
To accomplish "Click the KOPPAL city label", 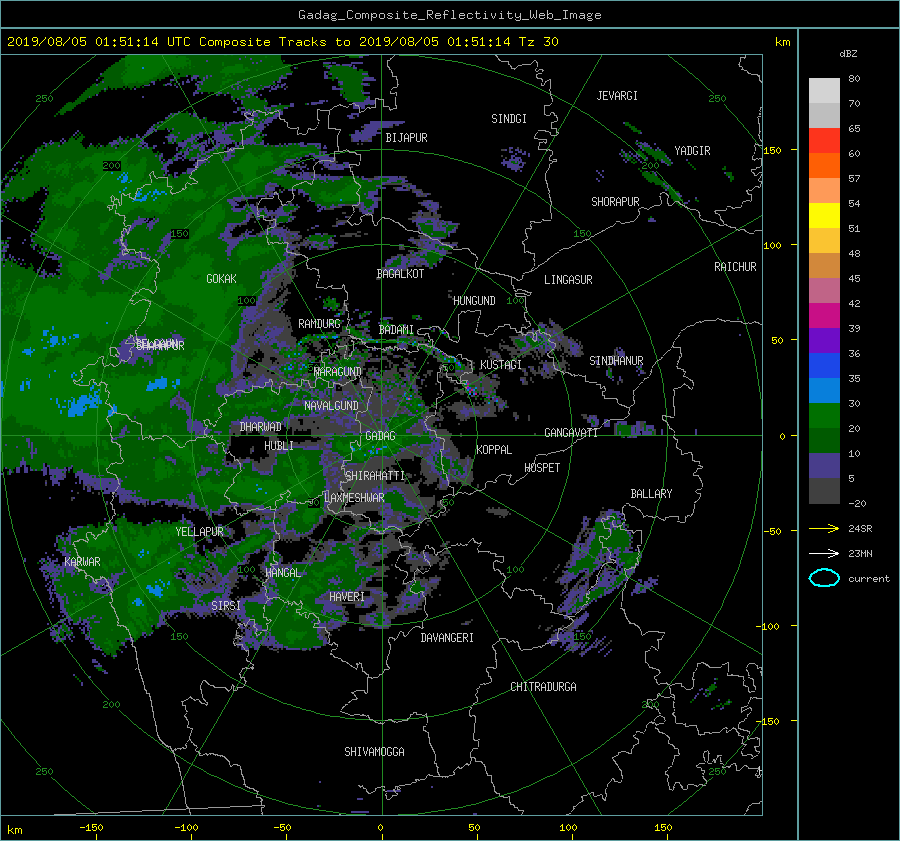I will tap(494, 450).
